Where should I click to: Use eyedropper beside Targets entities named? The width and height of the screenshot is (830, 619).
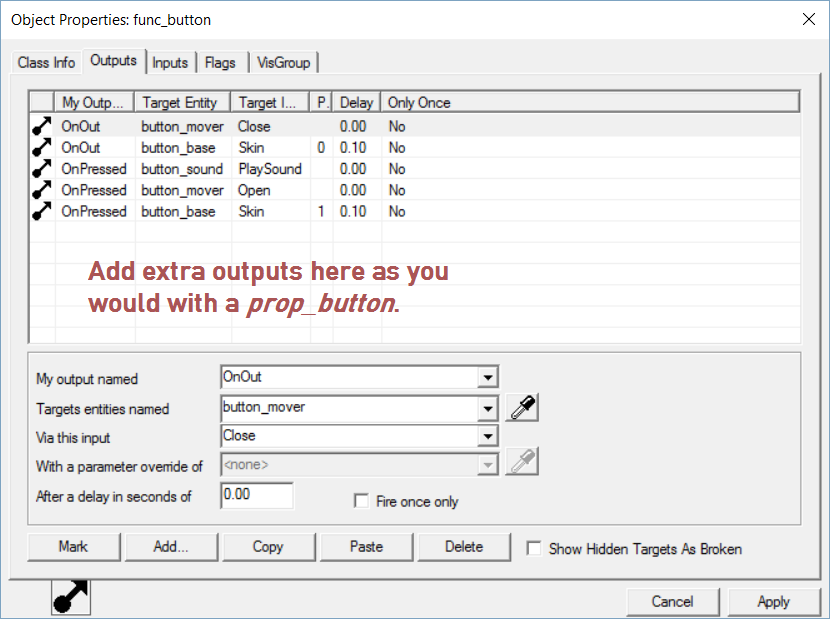[x=522, y=408]
